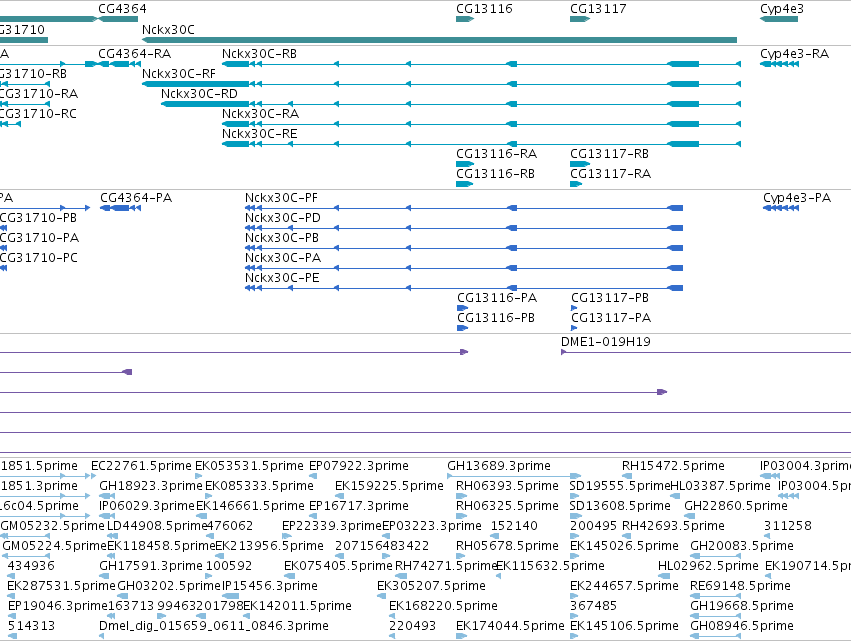Open EST label GH22860.5prime
This screenshot has width=851, height=641.
pos(736,506)
